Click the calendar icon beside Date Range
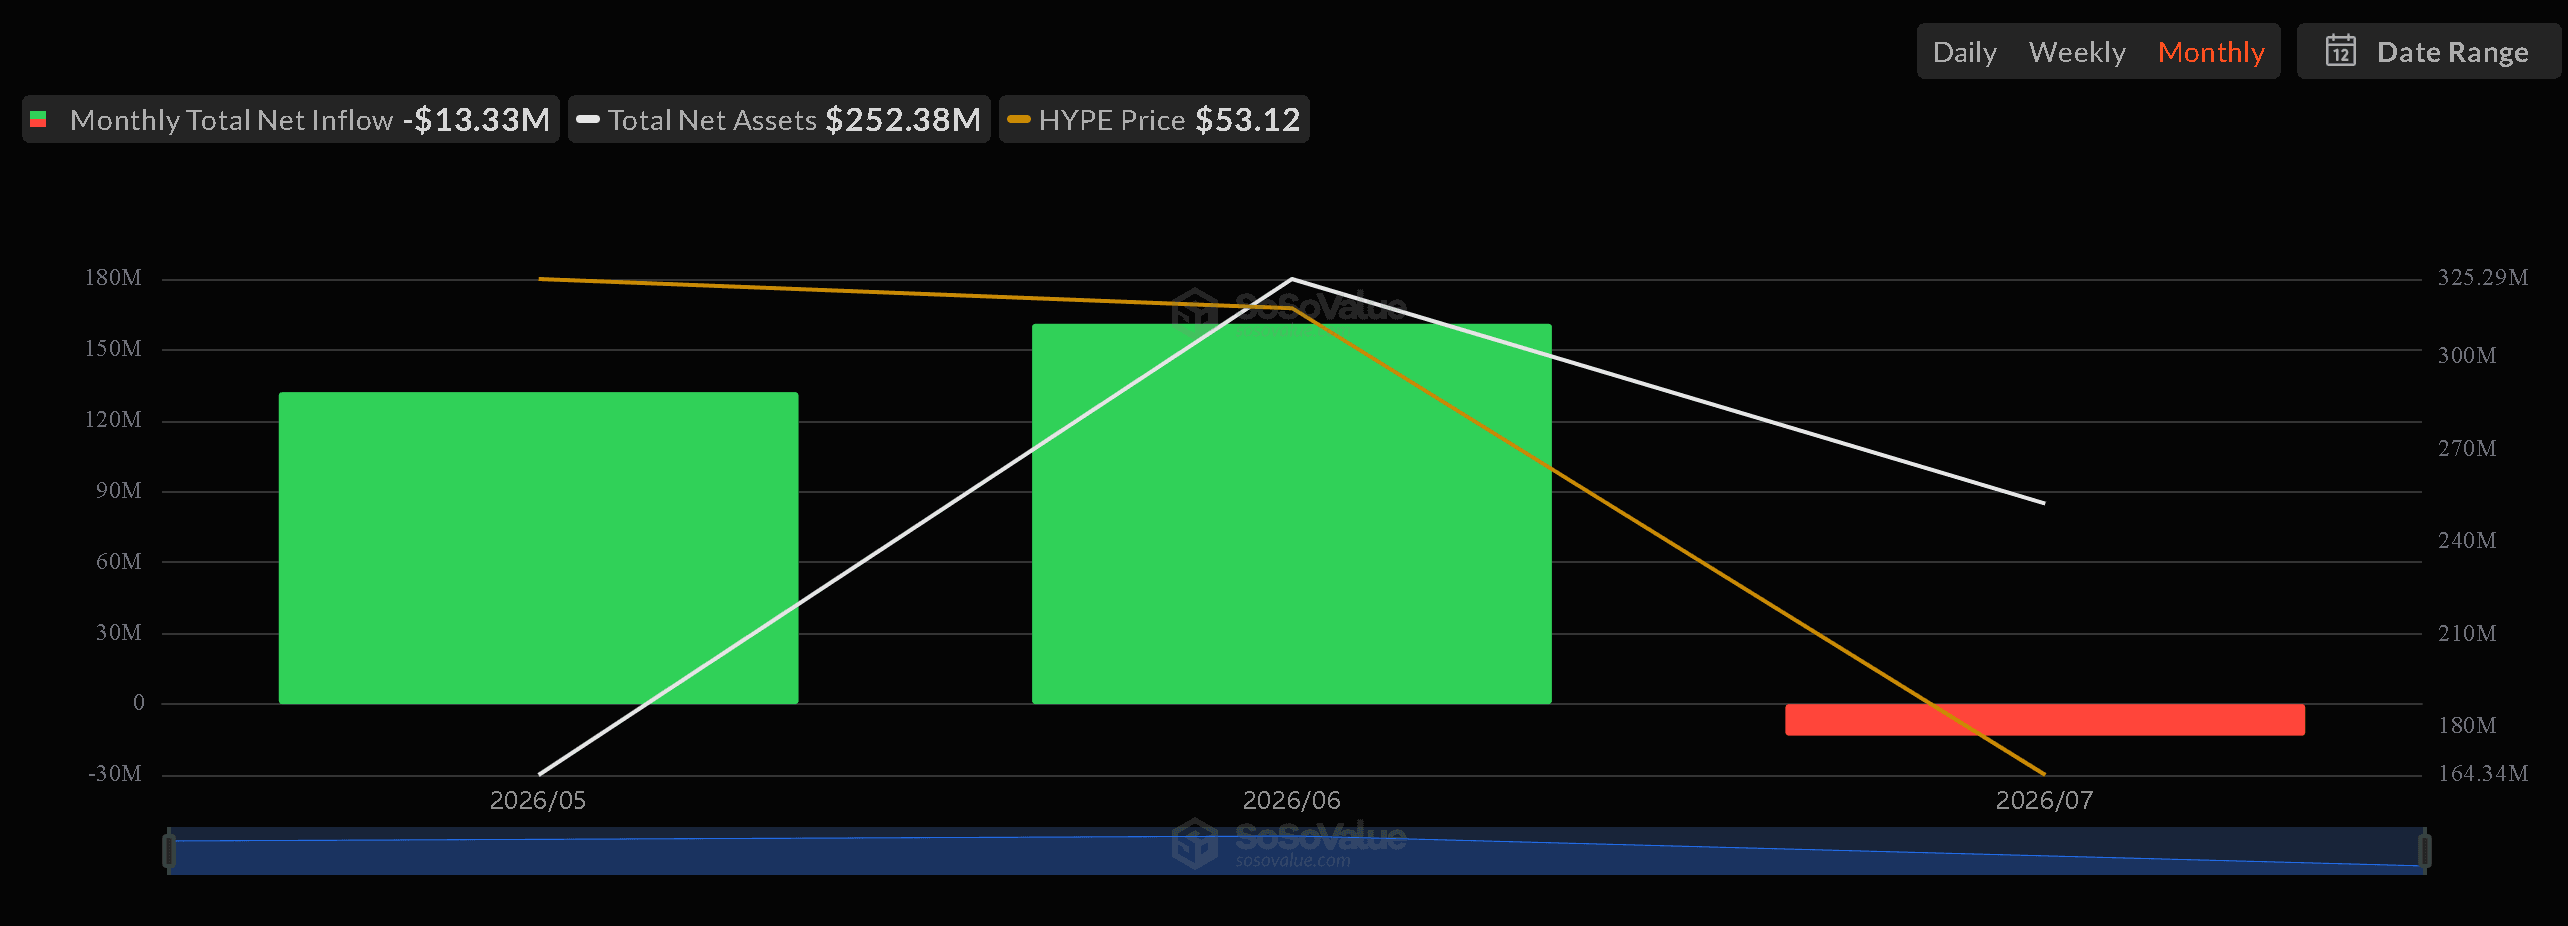The image size is (2568, 926). (x=2340, y=51)
